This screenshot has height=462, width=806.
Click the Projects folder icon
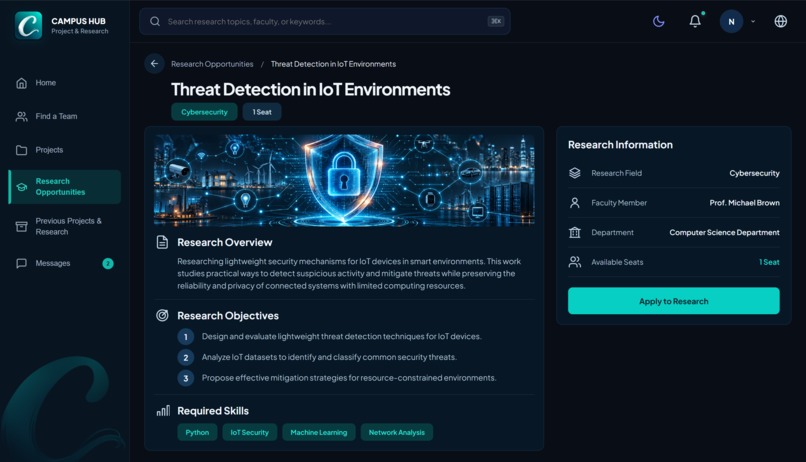[22, 150]
